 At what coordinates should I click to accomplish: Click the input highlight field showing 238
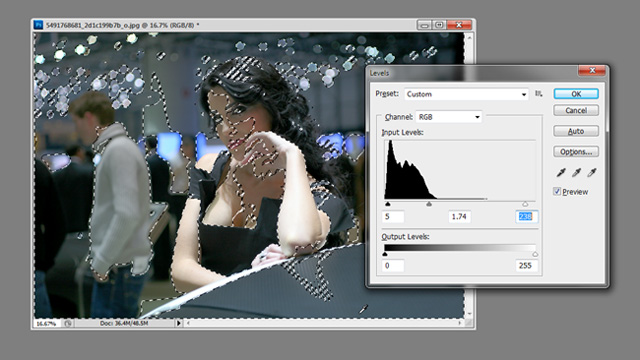(527, 217)
